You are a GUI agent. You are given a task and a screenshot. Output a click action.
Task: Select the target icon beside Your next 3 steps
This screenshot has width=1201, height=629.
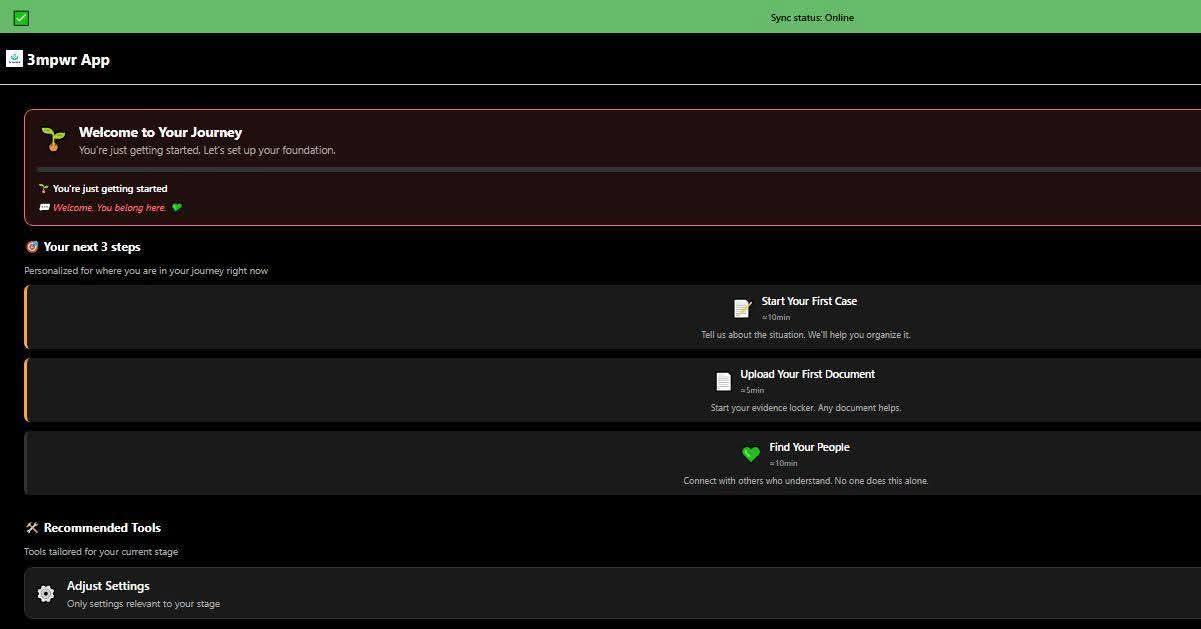31,246
